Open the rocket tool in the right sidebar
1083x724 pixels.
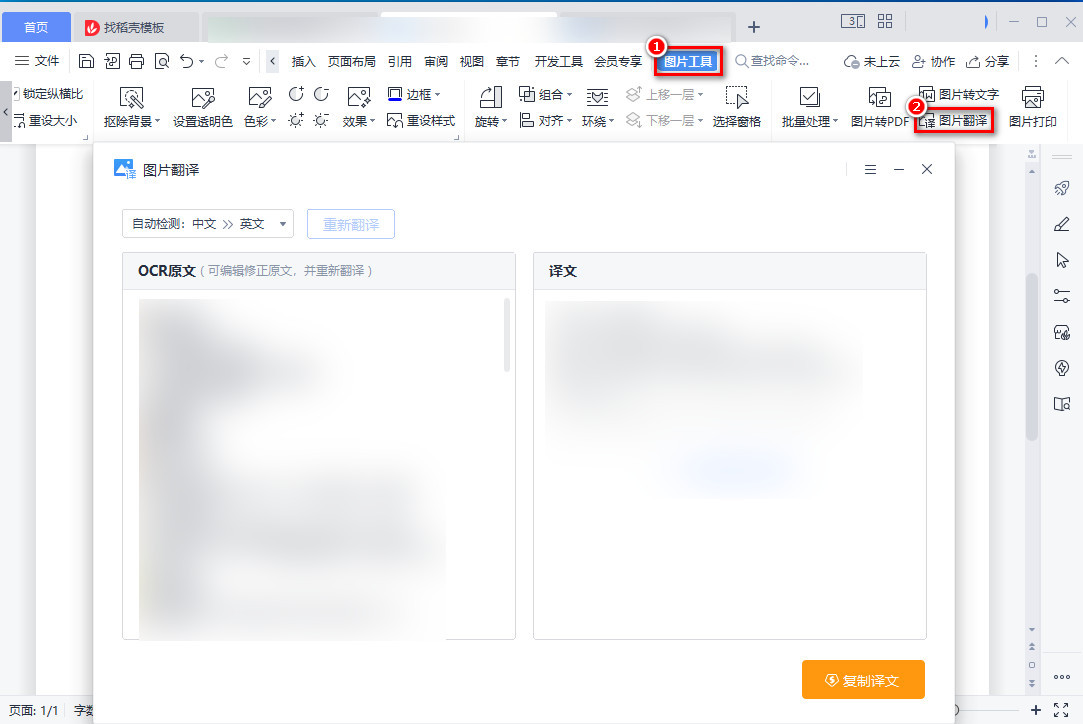1062,187
